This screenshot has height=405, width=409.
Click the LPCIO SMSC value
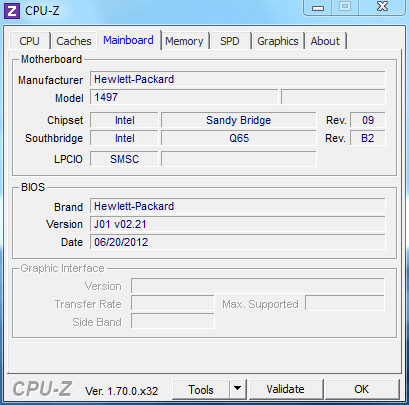coord(124,159)
